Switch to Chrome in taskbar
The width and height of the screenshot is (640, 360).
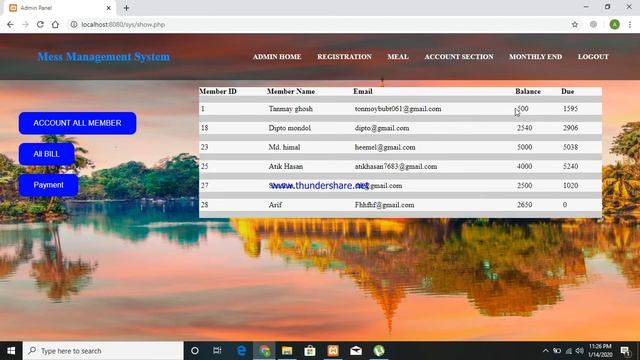264,351
